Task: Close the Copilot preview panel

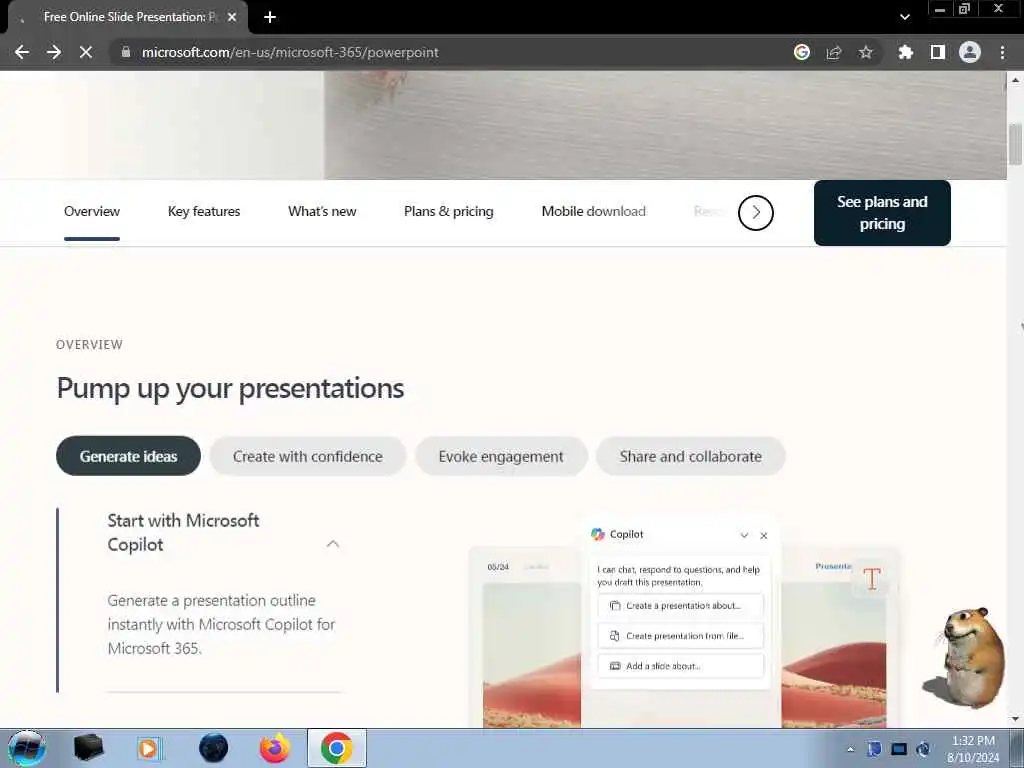Action: [x=763, y=536]
